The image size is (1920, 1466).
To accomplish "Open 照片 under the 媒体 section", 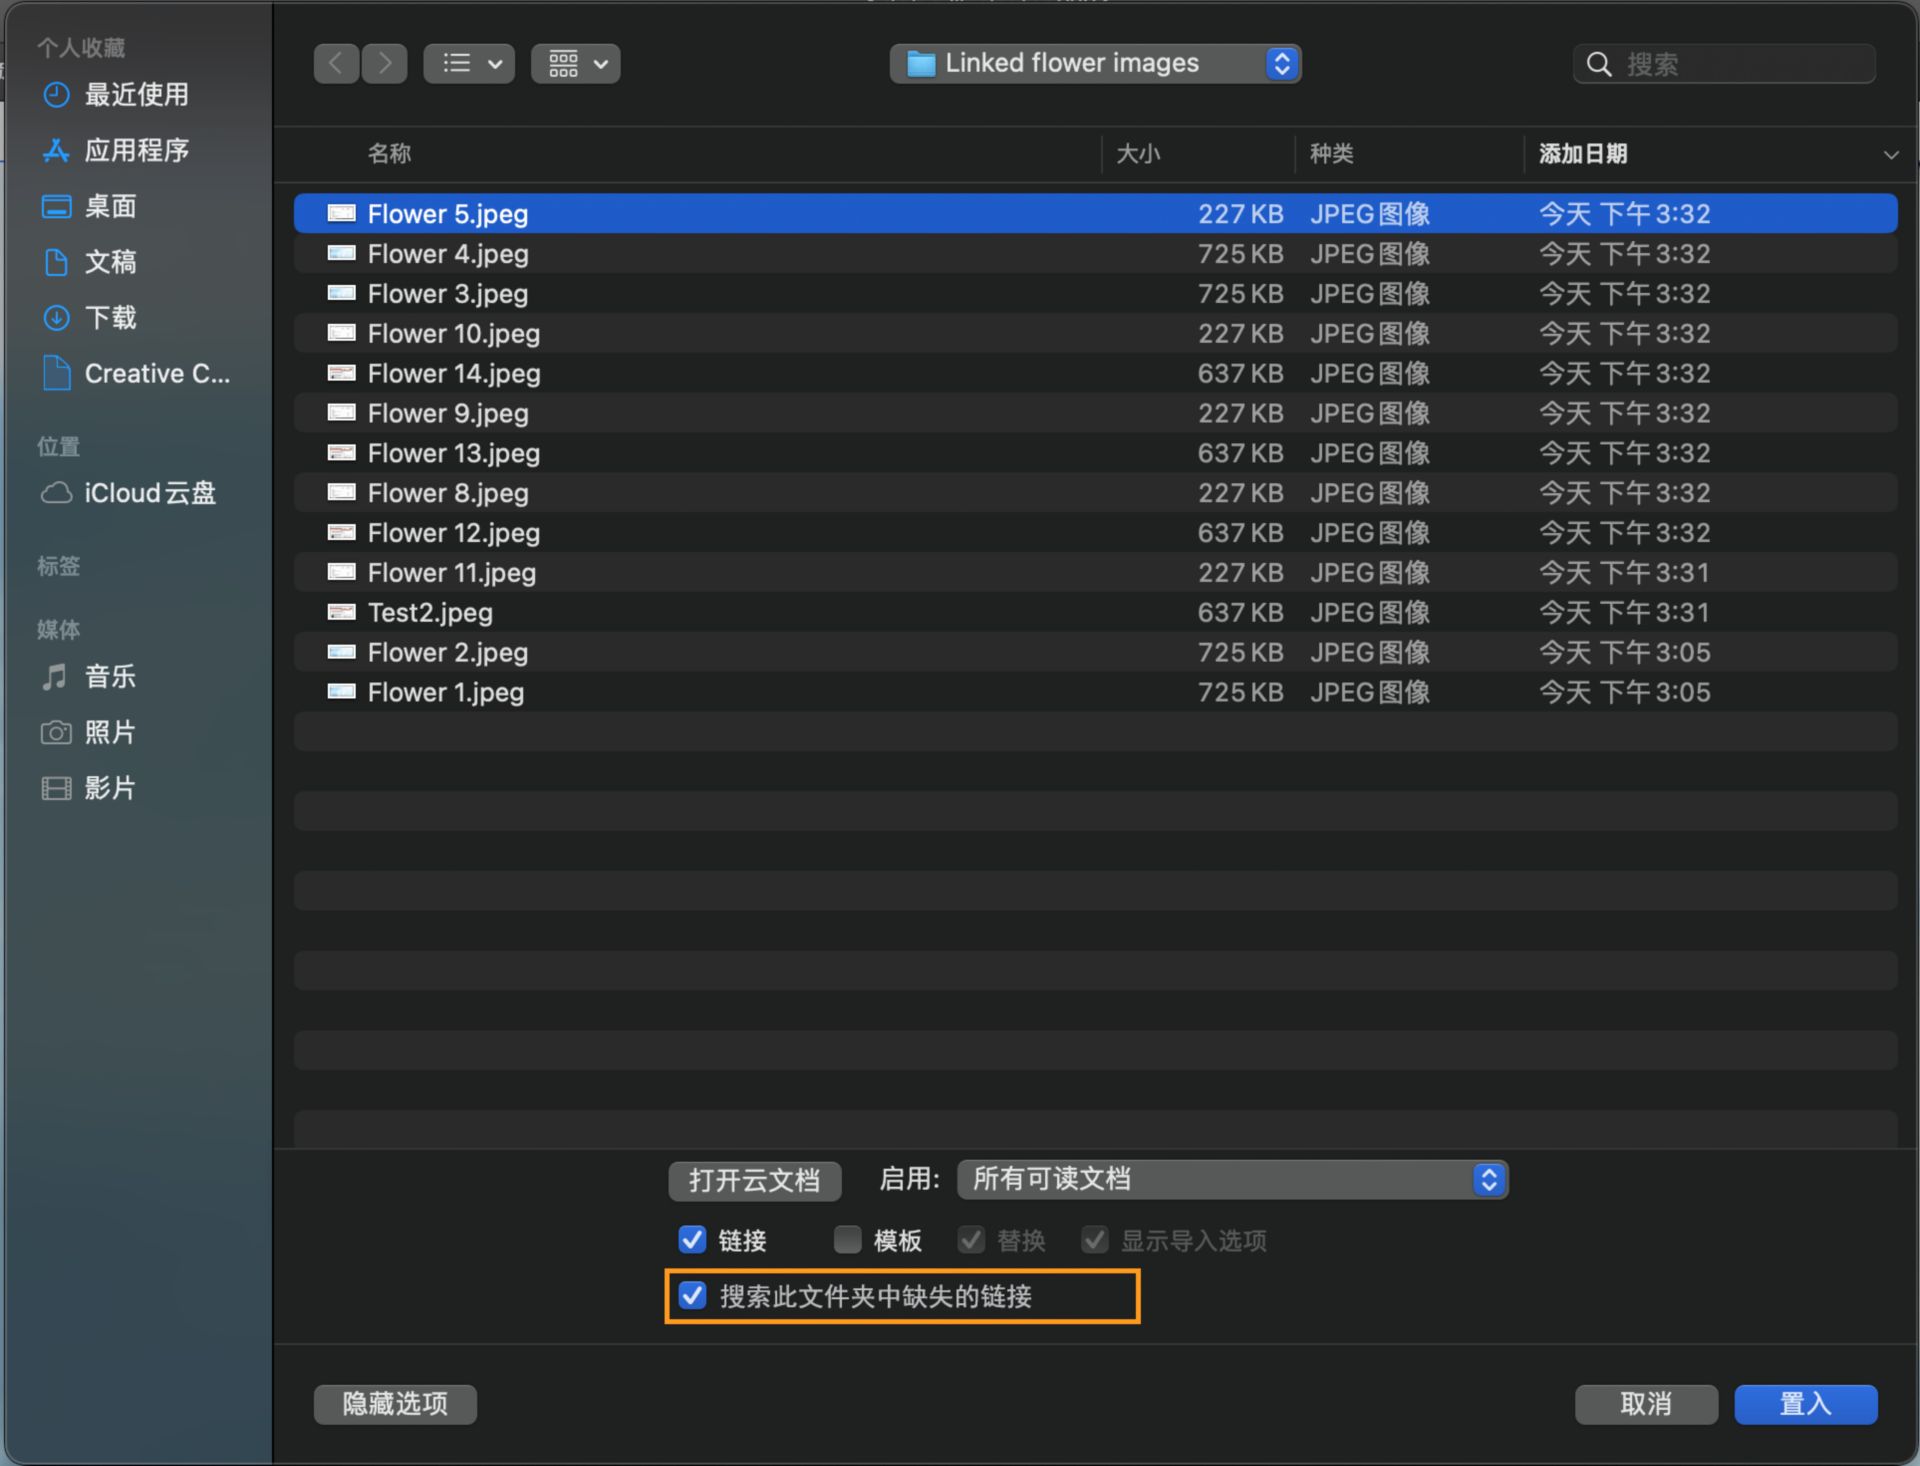I will tap(109, 732).
